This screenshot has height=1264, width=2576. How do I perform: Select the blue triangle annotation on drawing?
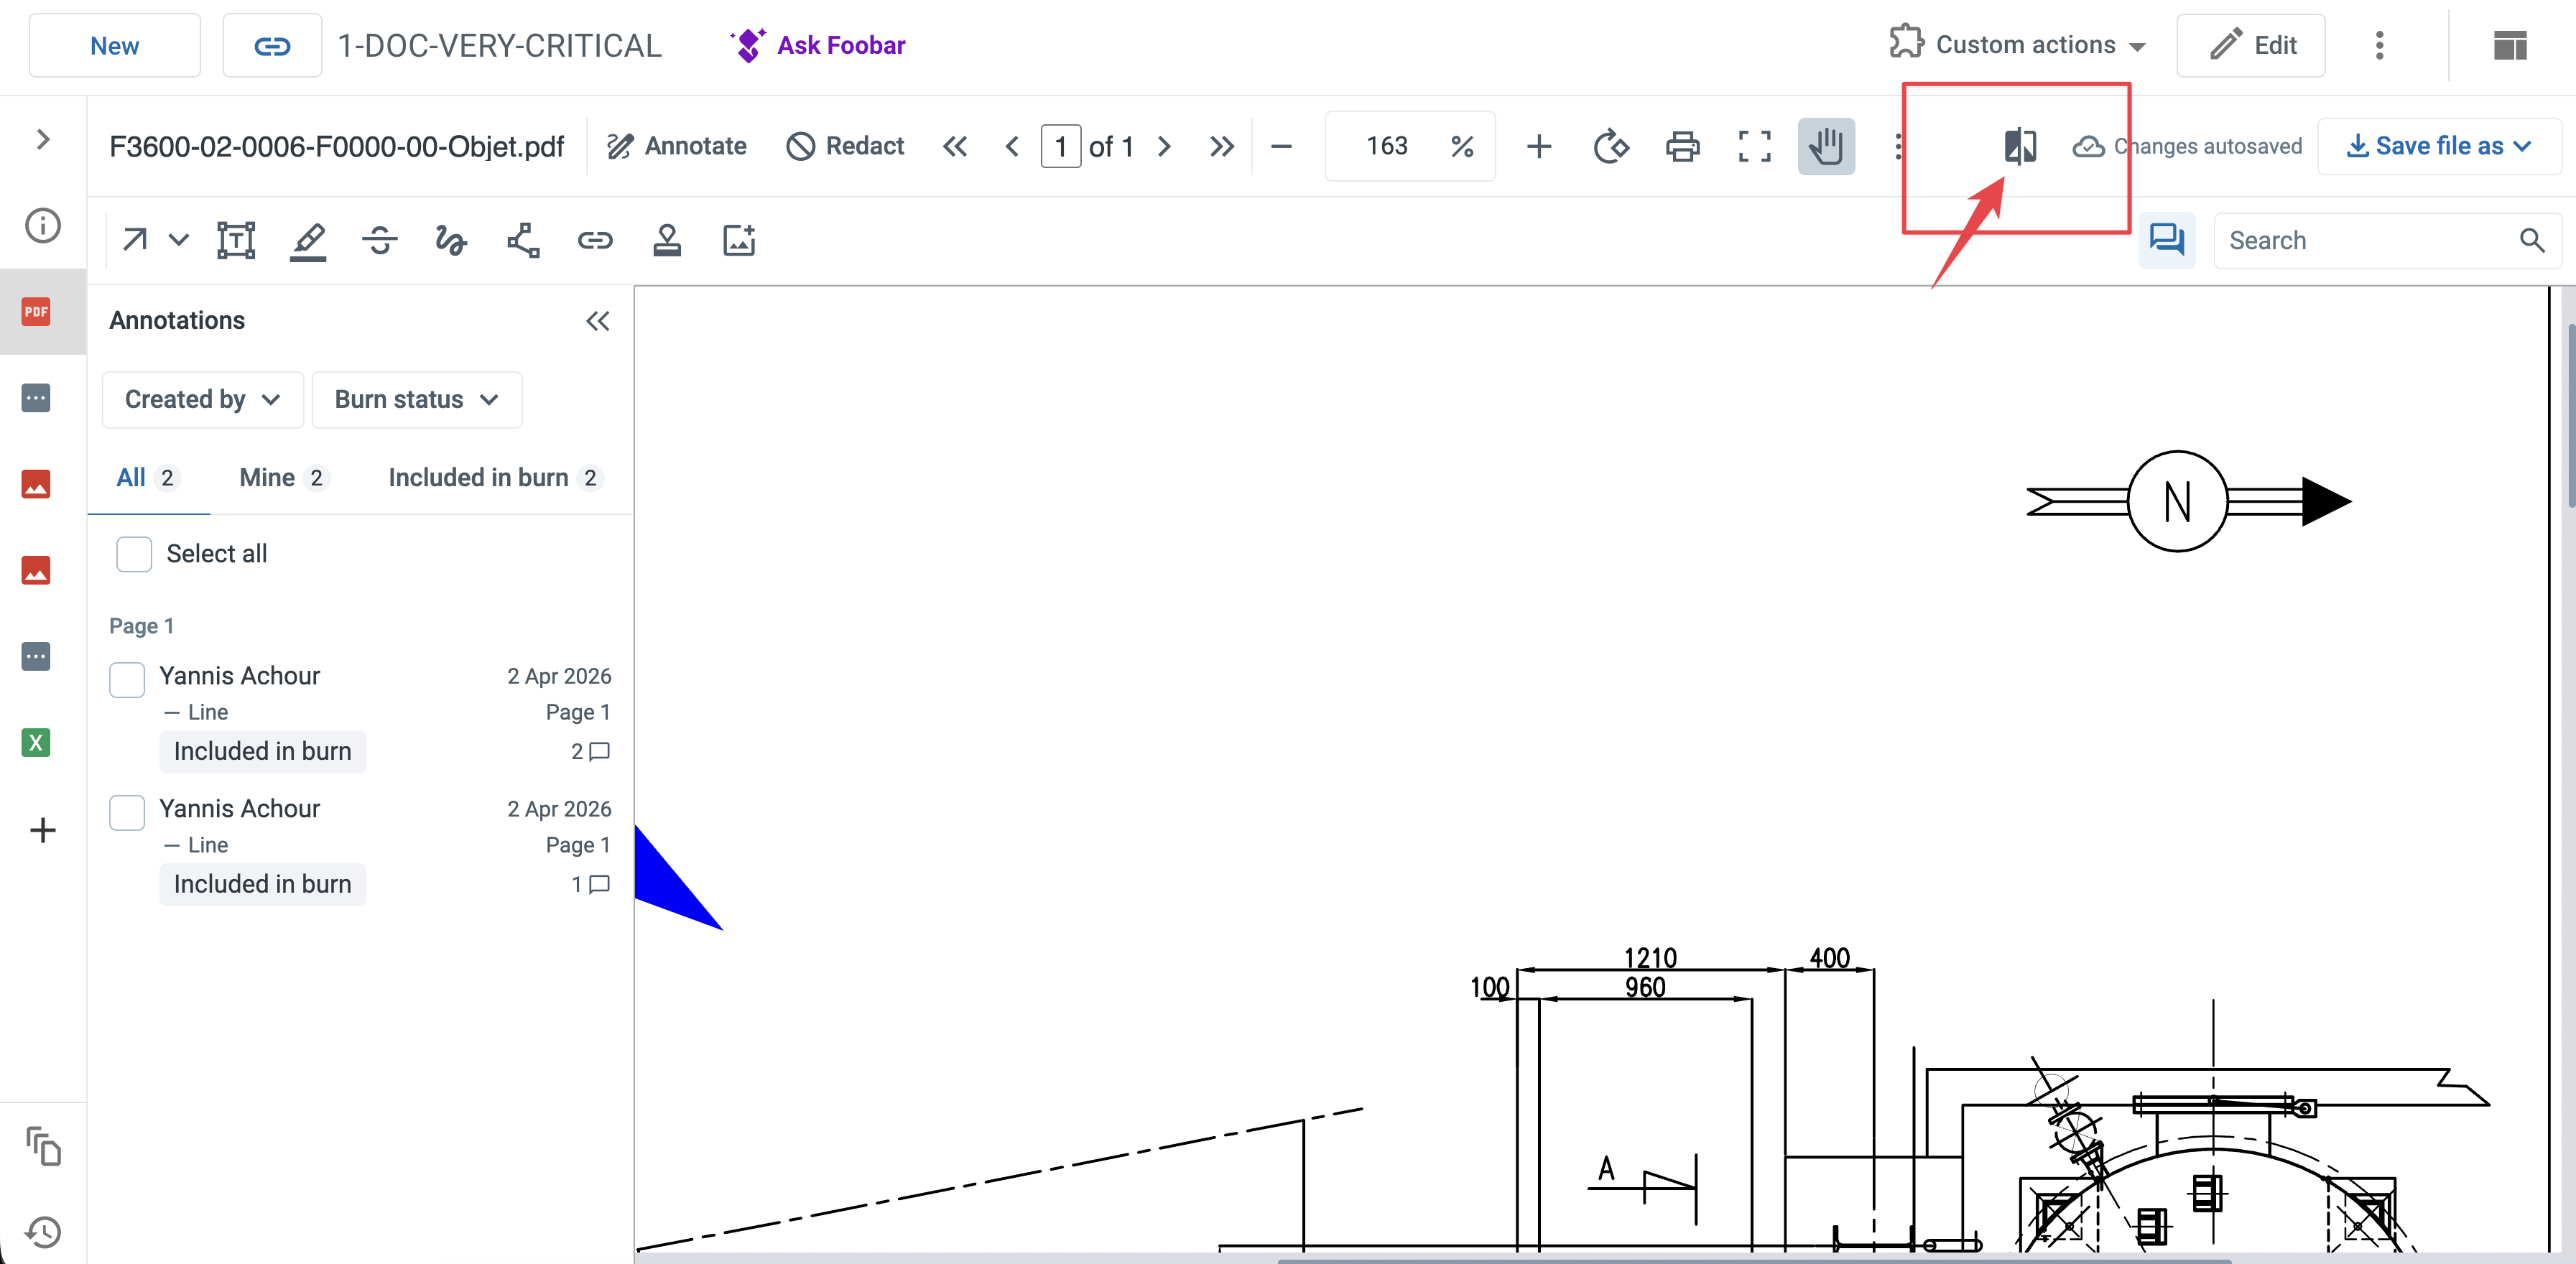[668, 885]
